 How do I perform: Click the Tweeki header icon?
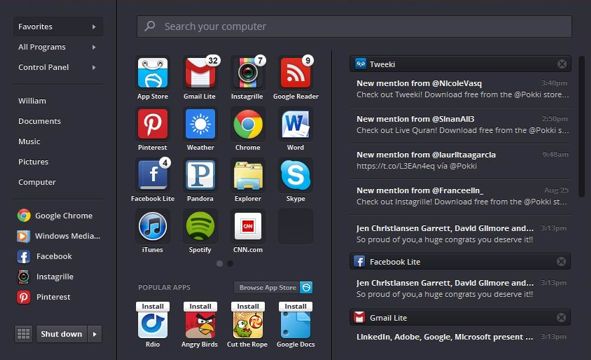pos(360,64)
